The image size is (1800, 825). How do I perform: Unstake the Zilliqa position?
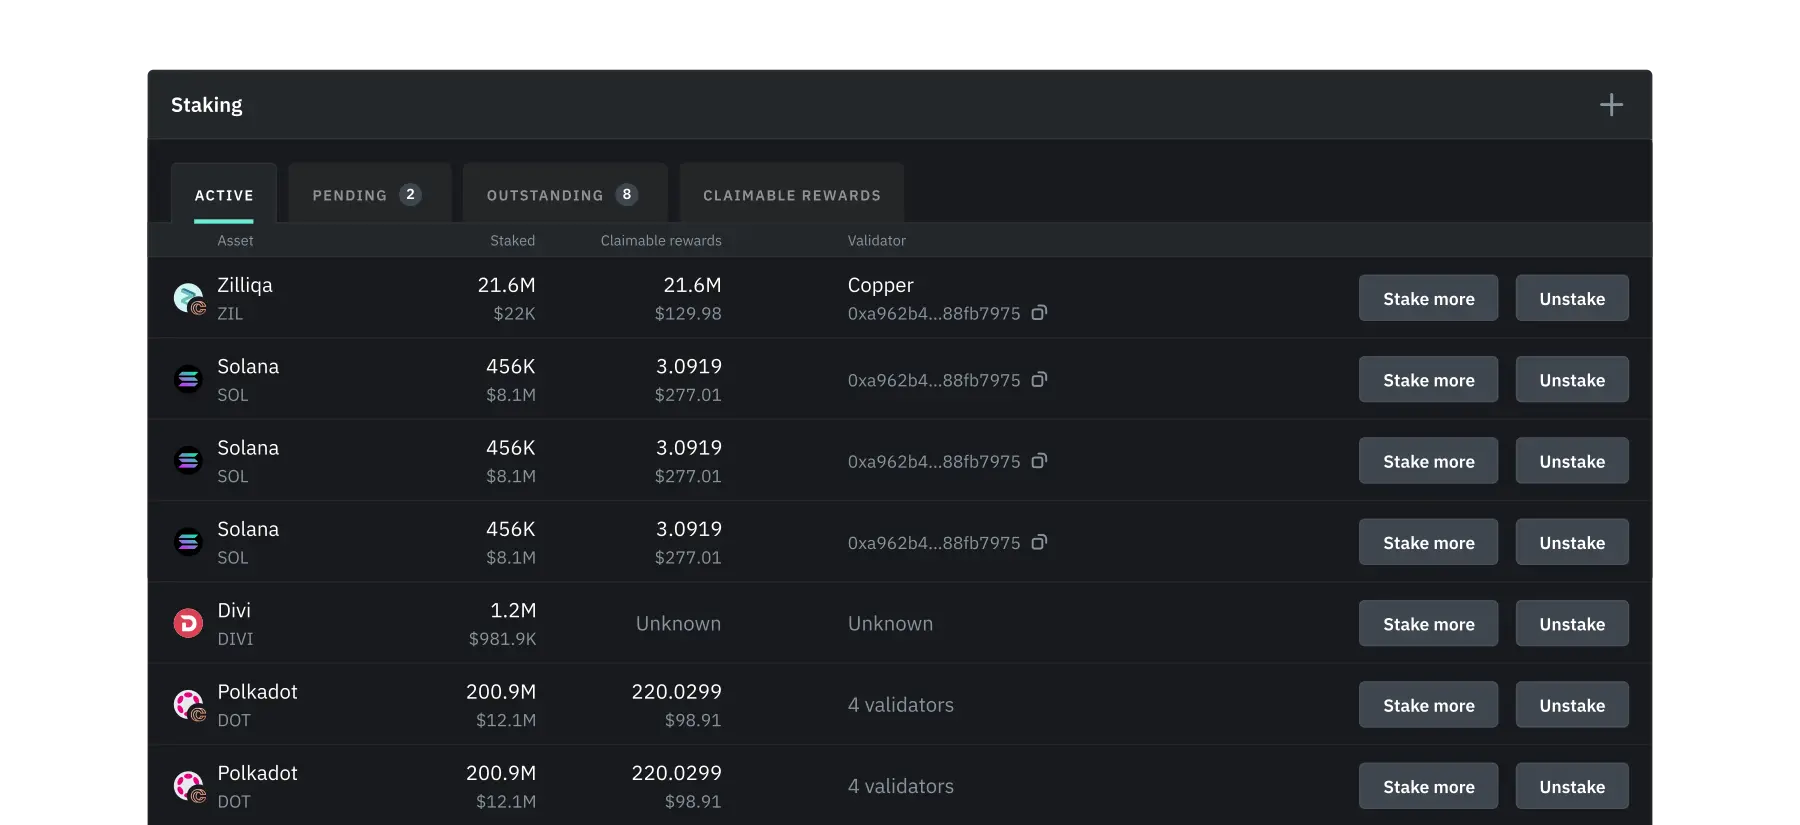pos(1572,298)
